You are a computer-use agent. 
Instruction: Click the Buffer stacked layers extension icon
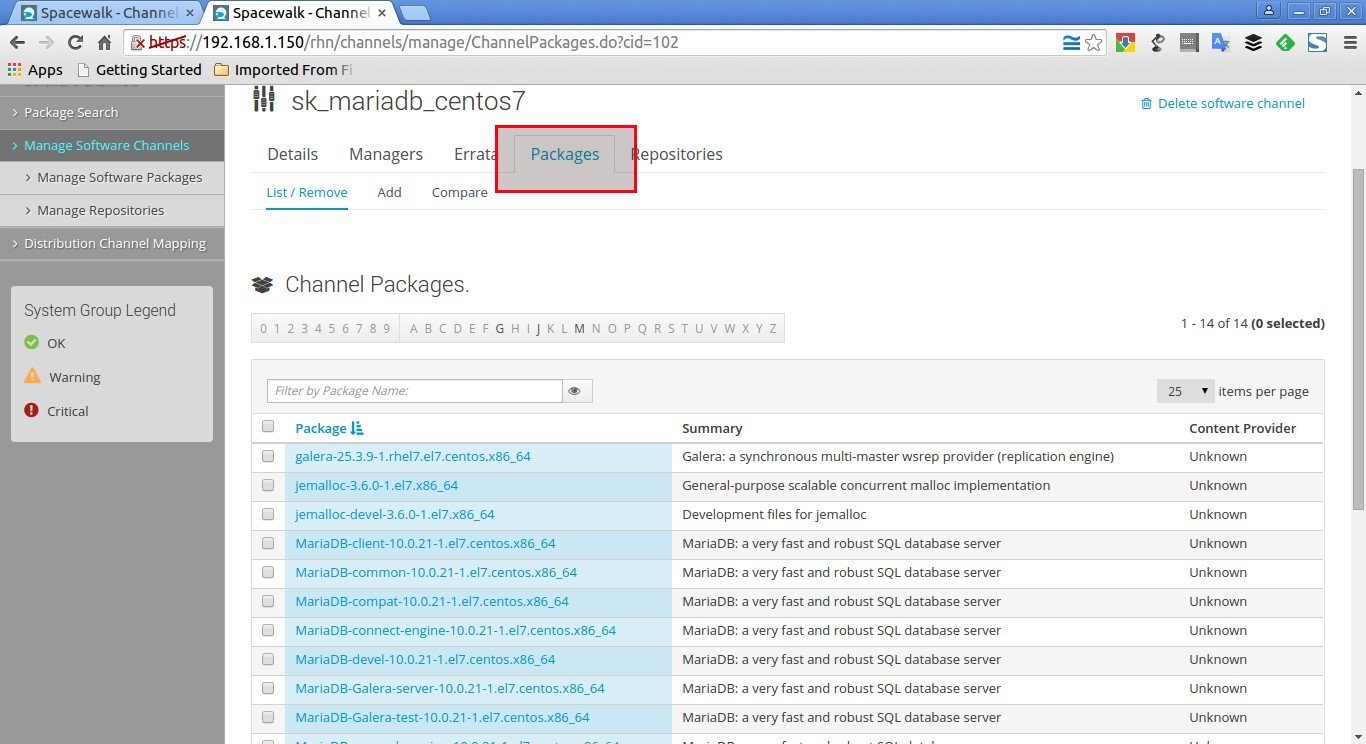coord(1253,43)
